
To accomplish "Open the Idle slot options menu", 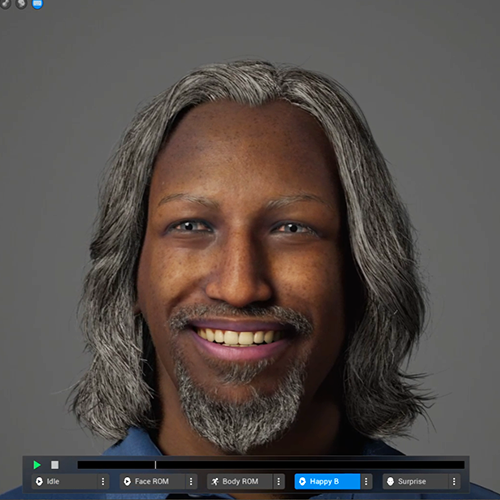I will point(103,481).
